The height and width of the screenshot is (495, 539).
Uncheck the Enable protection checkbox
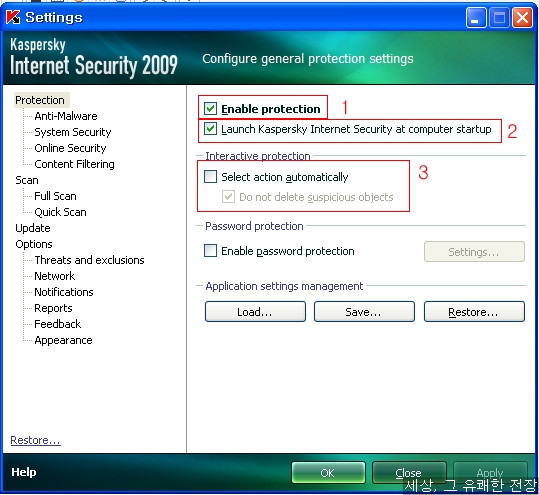tap(210, 109)
